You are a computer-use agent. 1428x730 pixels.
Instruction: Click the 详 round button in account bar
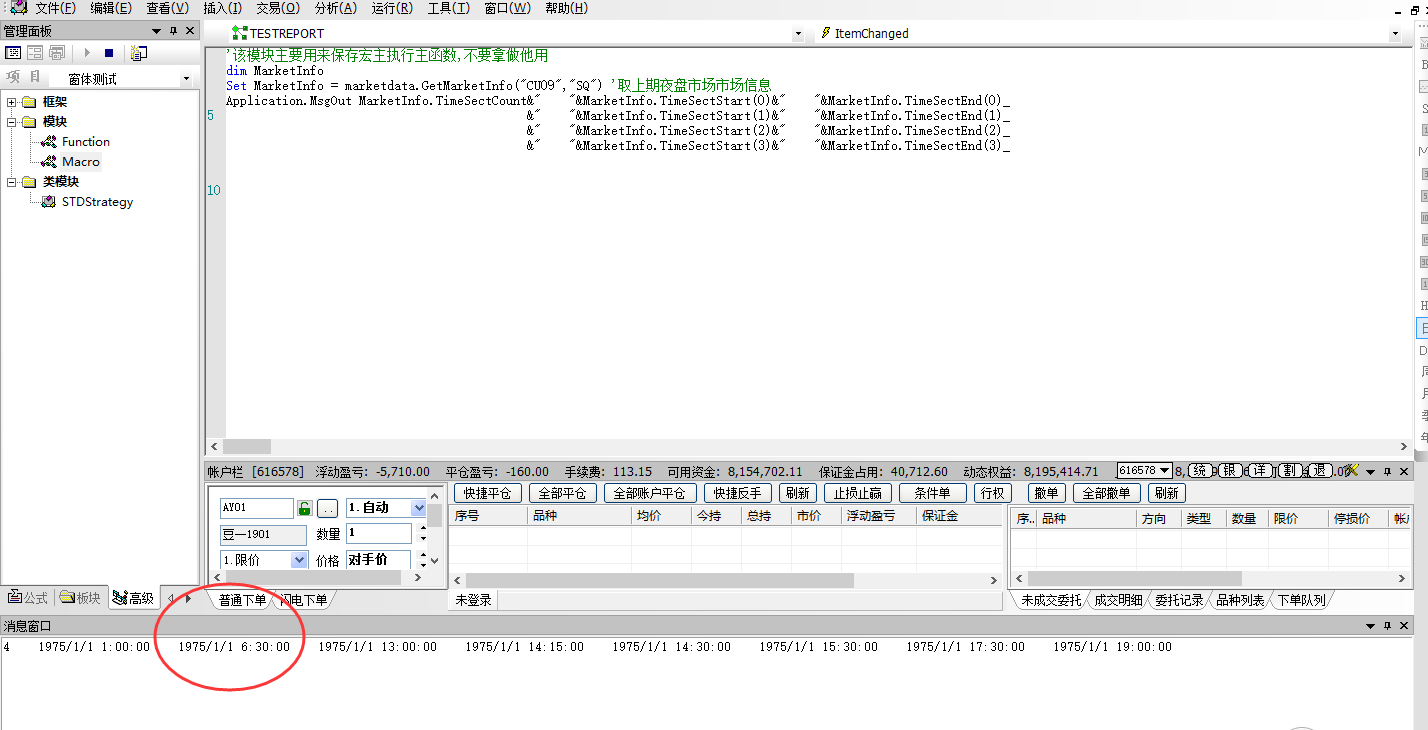1260,471
